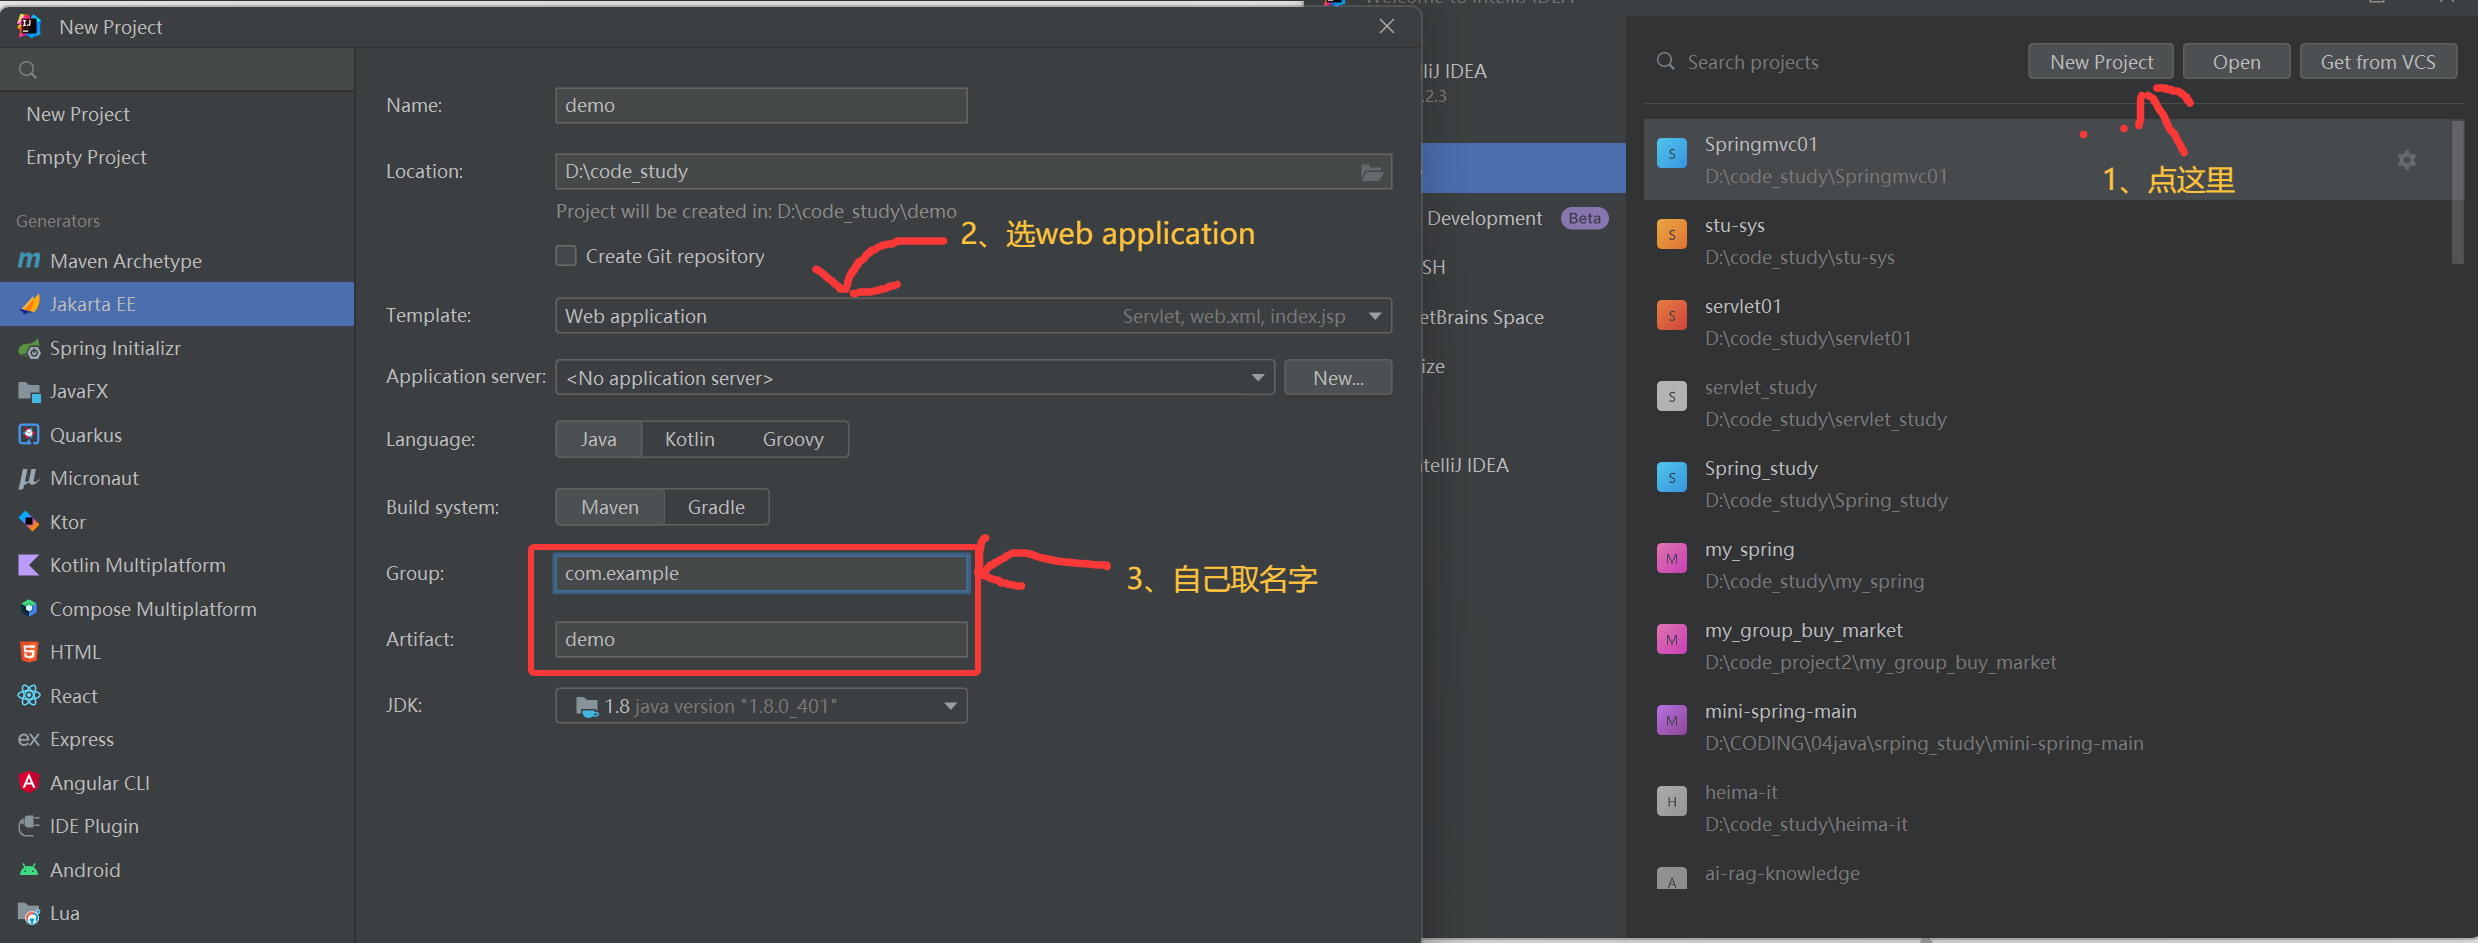This screenshot has width=2478, height=943.
Task: Select Groovy as the language
Action: coord(793,439)
